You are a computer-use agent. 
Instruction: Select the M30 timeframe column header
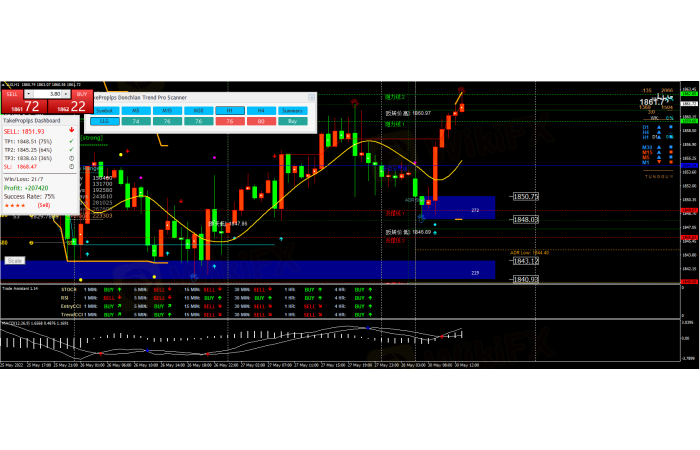tap(198, 110)
